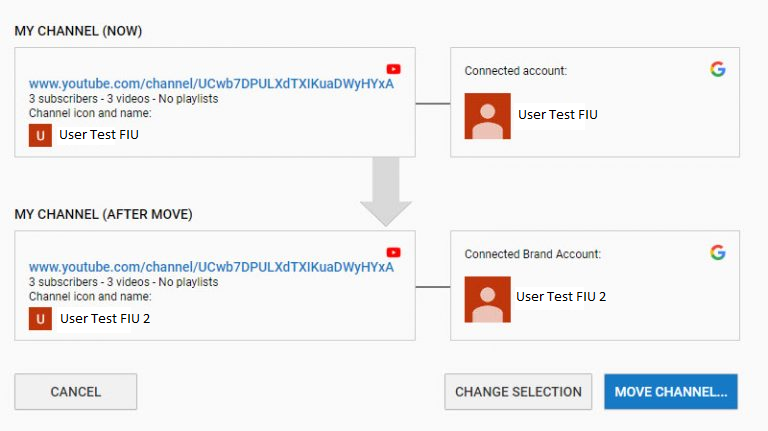Click the User Test FIU connected account name

[x=558, y=115]
